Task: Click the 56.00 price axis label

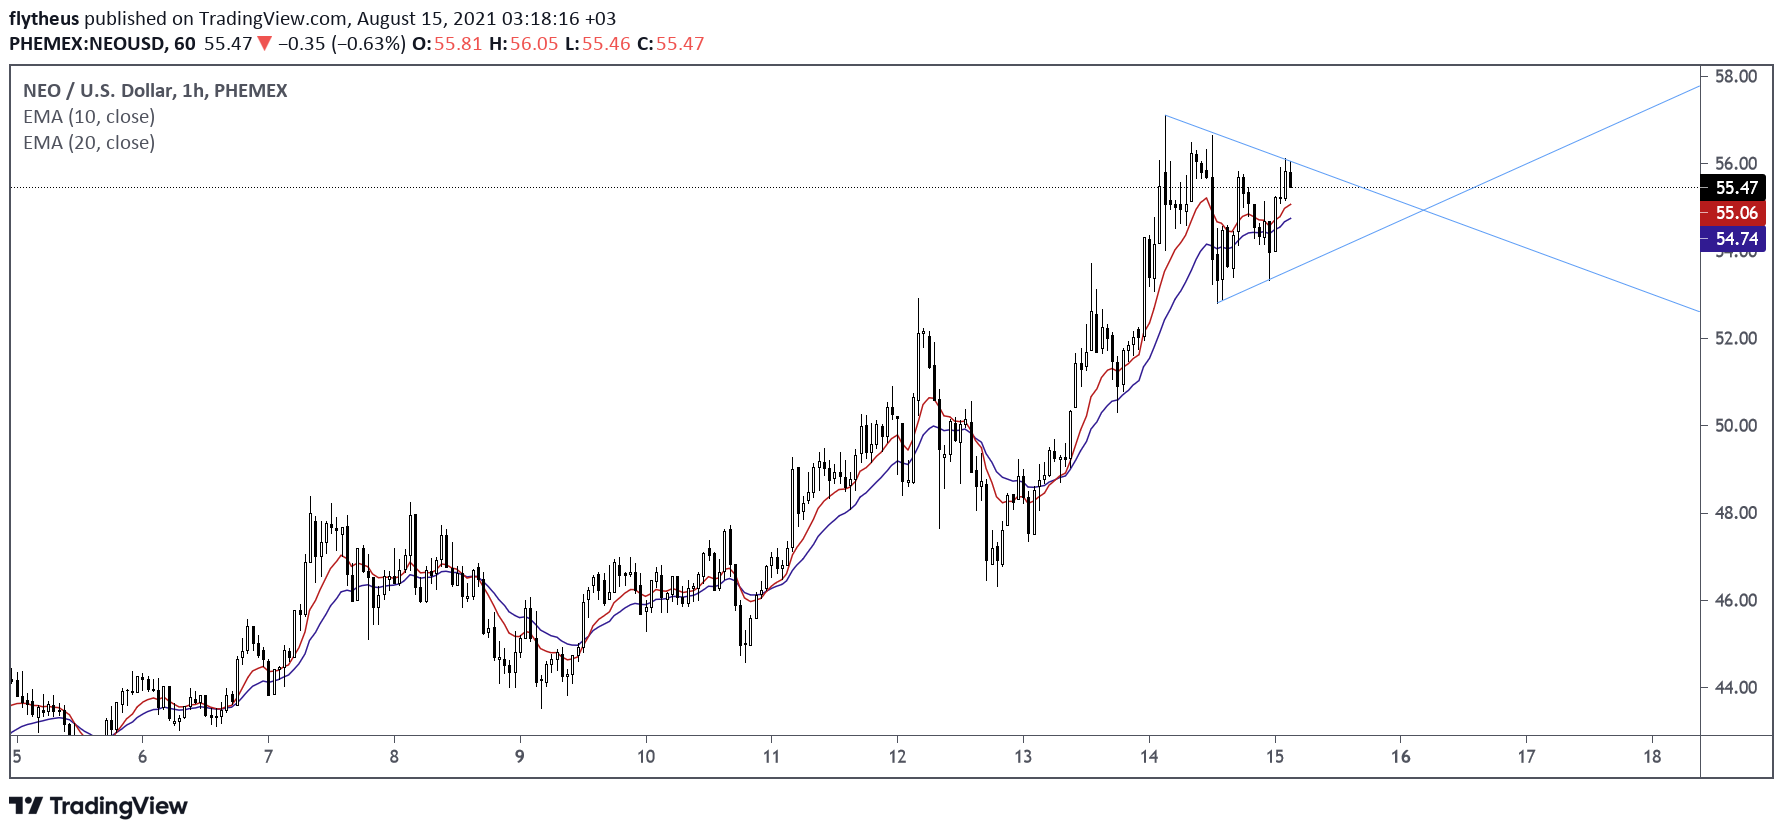Action: click(x=1735, y=163)
